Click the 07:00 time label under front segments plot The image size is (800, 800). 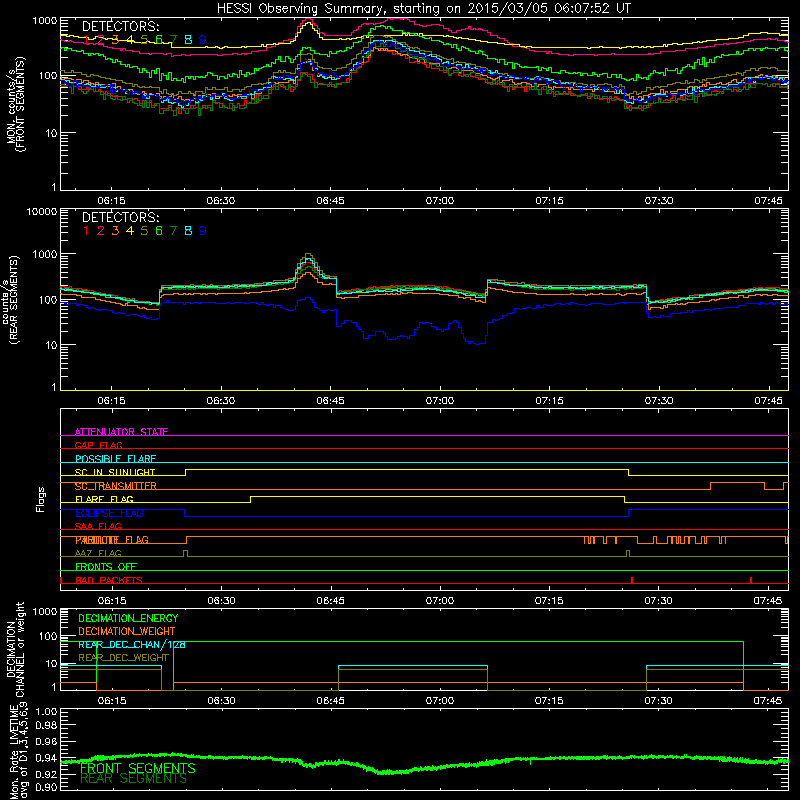[x=440, y=201]
